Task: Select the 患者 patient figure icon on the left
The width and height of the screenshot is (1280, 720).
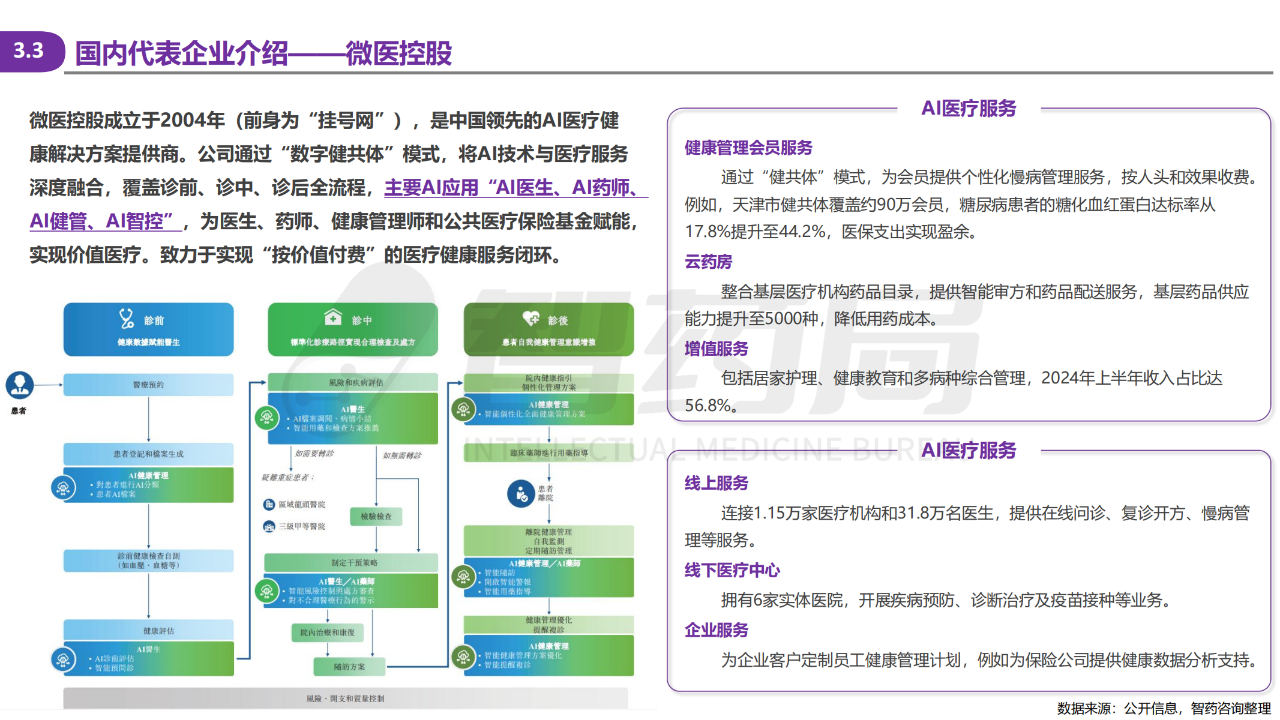Action: coord(22,384)
